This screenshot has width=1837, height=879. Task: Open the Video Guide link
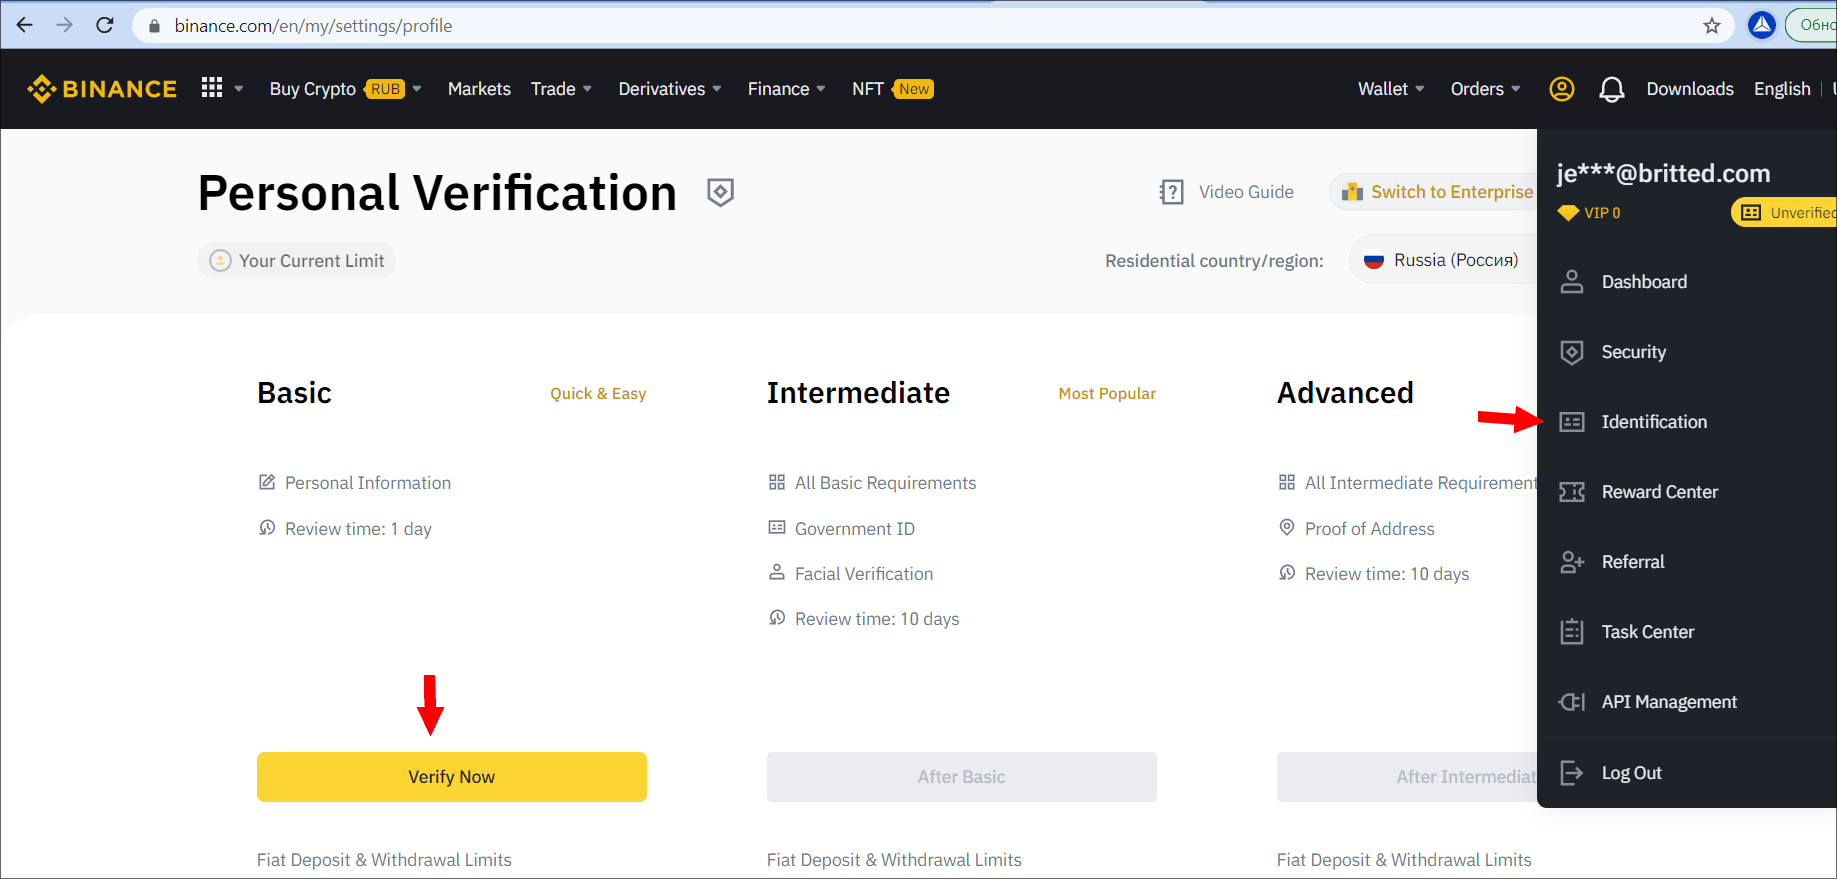tap(1246, 192)
